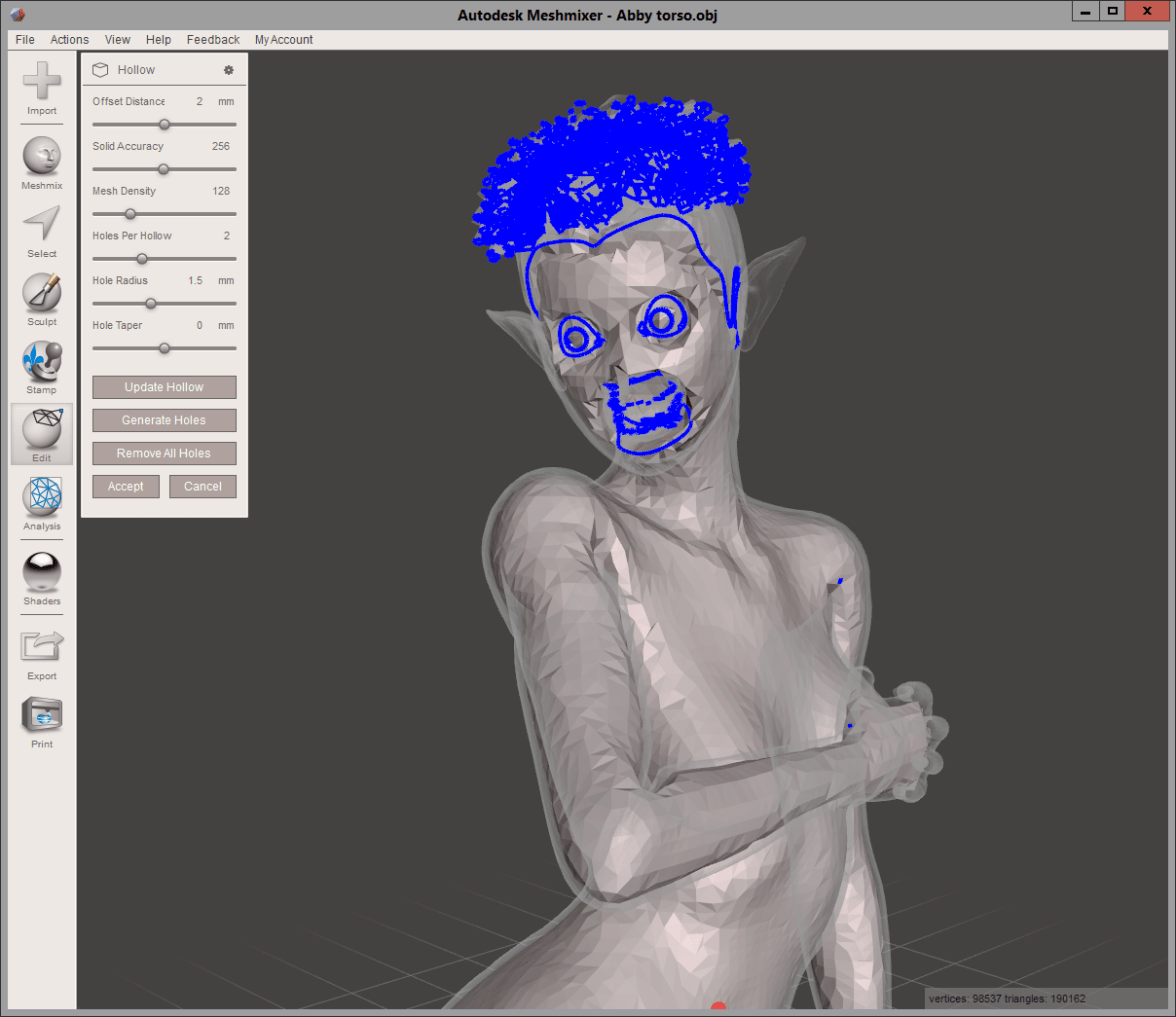Launch the Analysis tool
The height and width of the screenshot is (1017, 1176).
pyautogui.click(x=41, y=497)
